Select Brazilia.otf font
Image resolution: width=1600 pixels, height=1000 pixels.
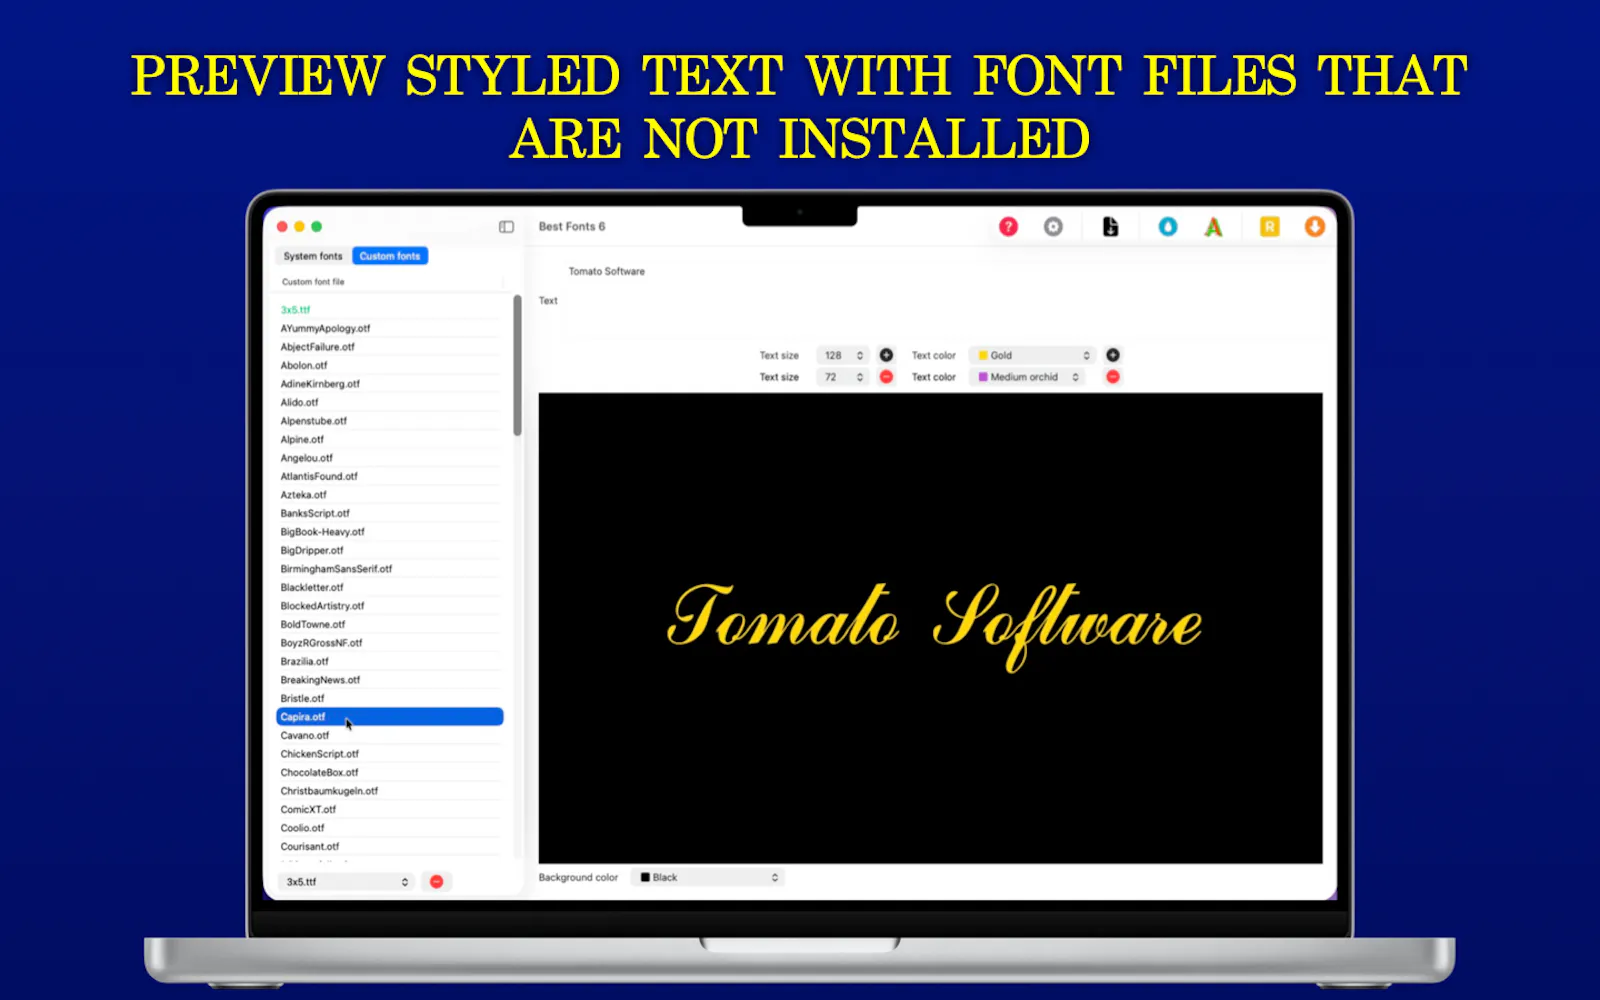coord(389,661)
